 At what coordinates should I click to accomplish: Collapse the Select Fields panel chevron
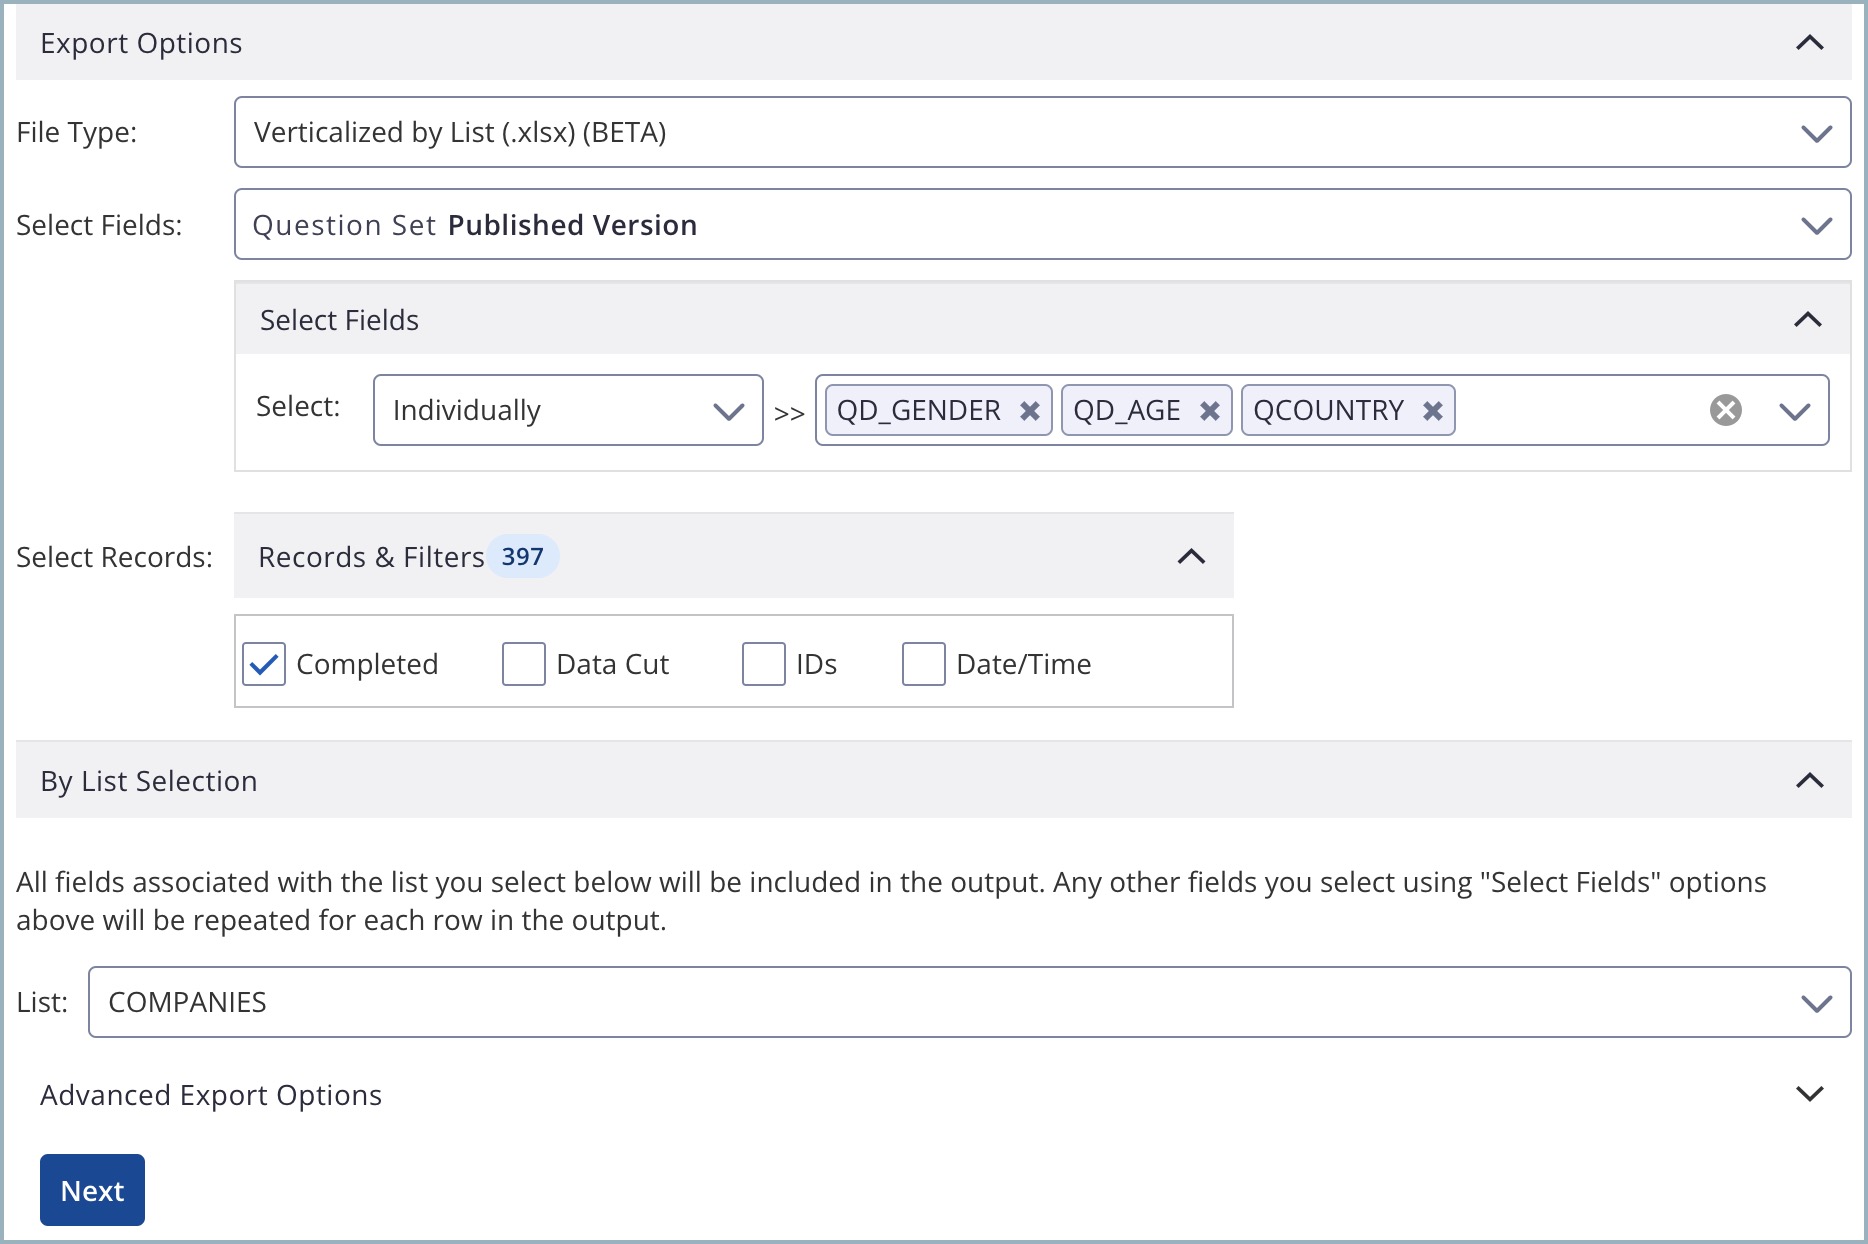[1806, 320]
